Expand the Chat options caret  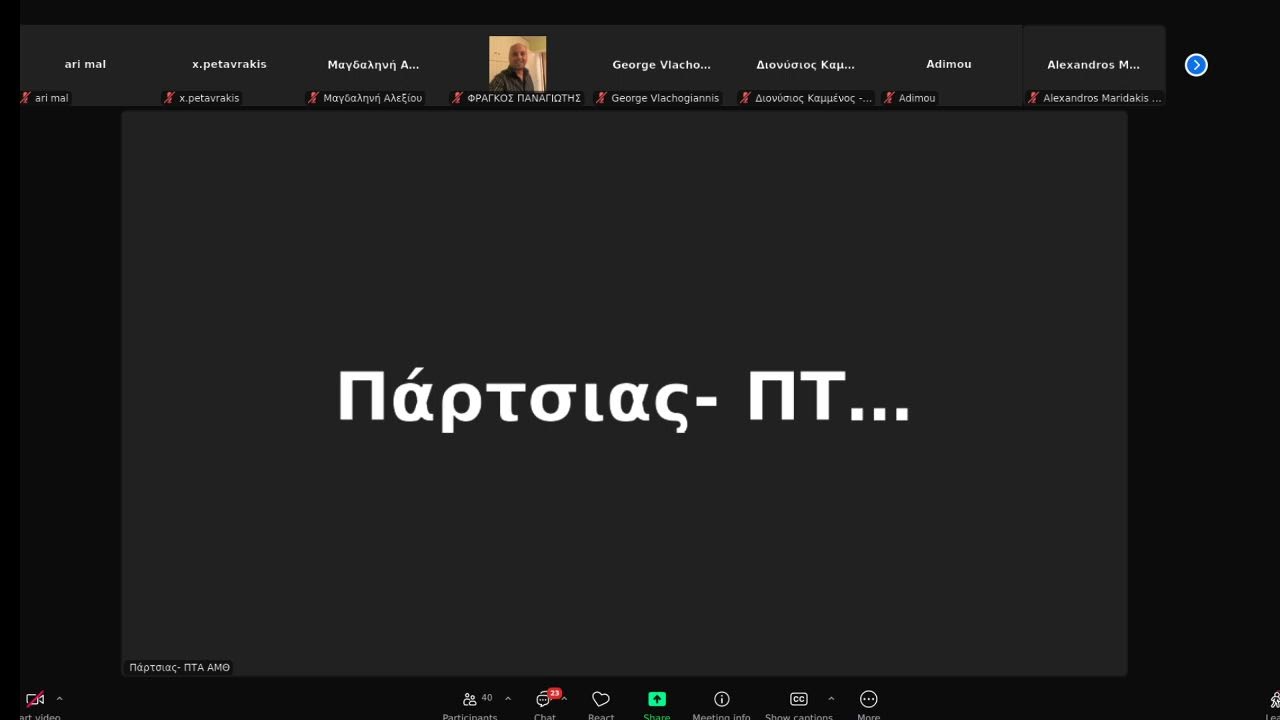pyautogui.click(x=565, y=698)
